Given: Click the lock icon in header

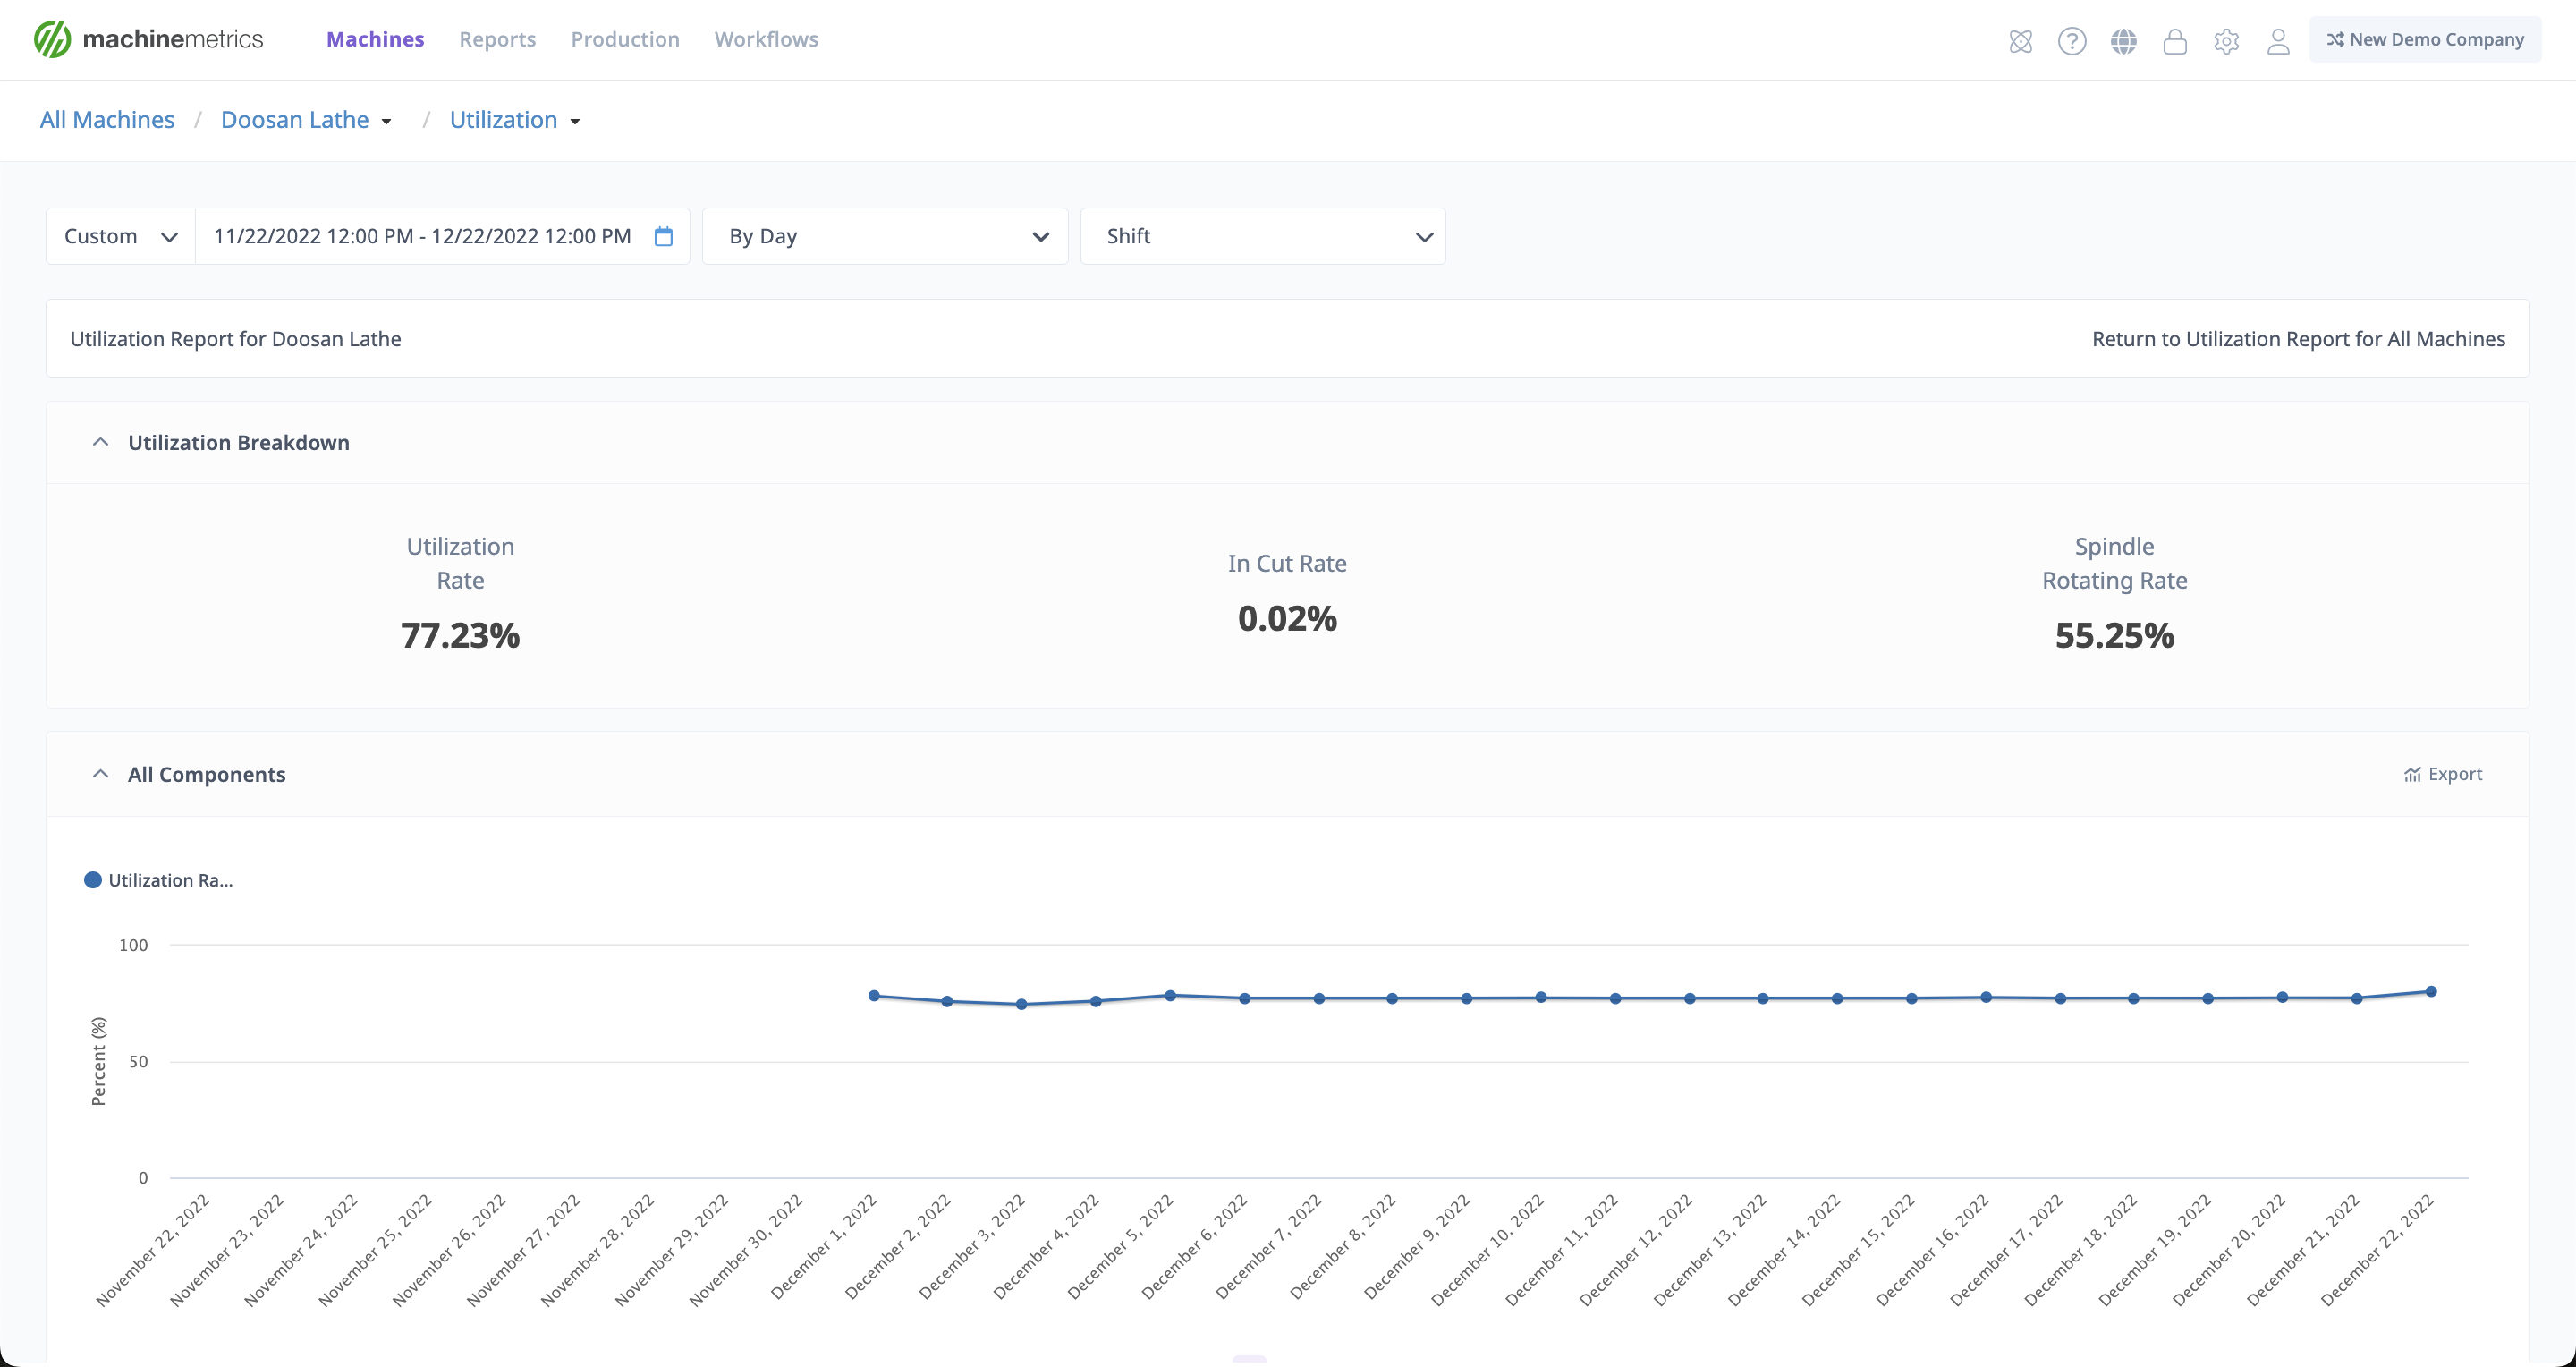Looking at the screenshot, I should click(2174, 41).
